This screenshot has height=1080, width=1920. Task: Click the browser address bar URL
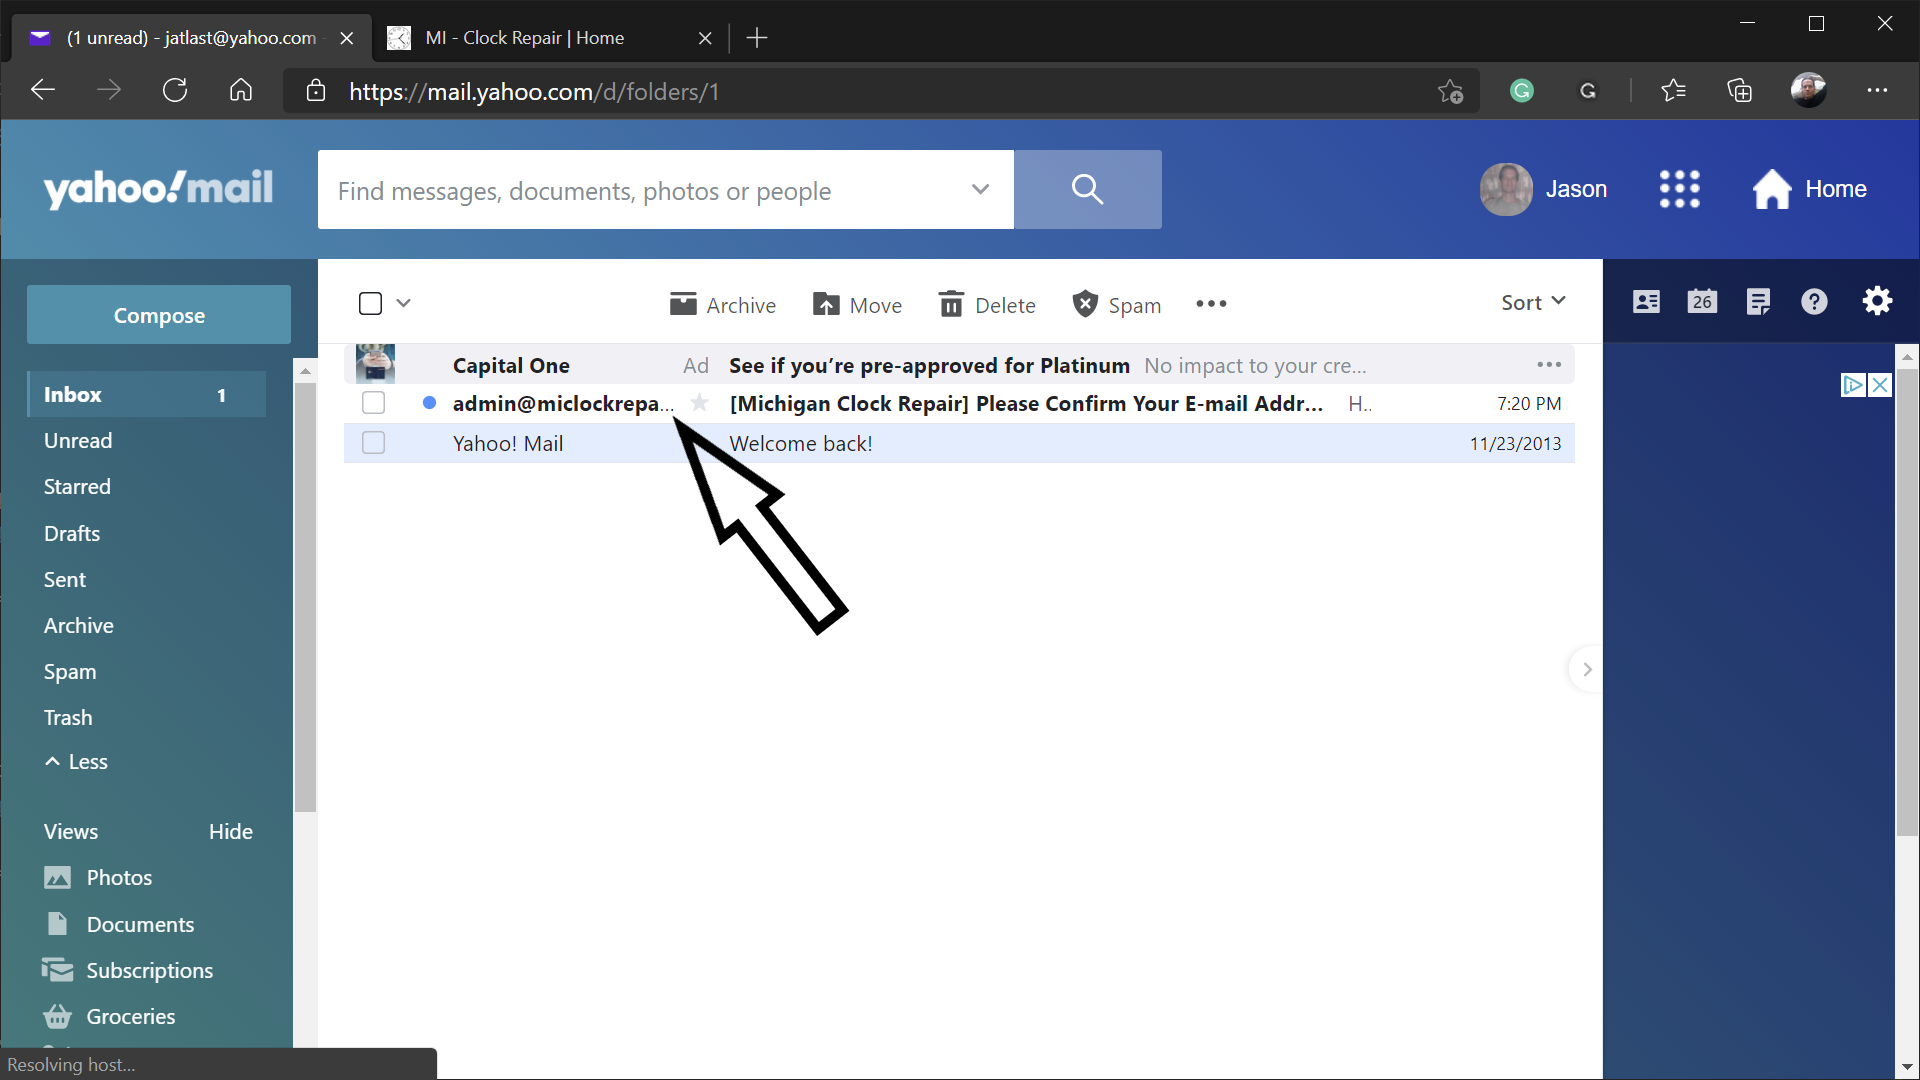pos(533,91)
